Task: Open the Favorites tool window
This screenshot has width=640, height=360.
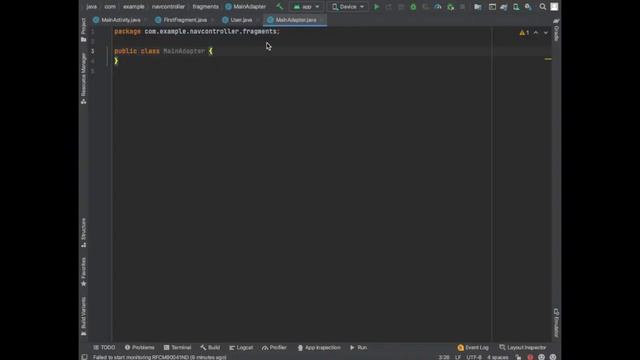Action: (x=83, y=271)
